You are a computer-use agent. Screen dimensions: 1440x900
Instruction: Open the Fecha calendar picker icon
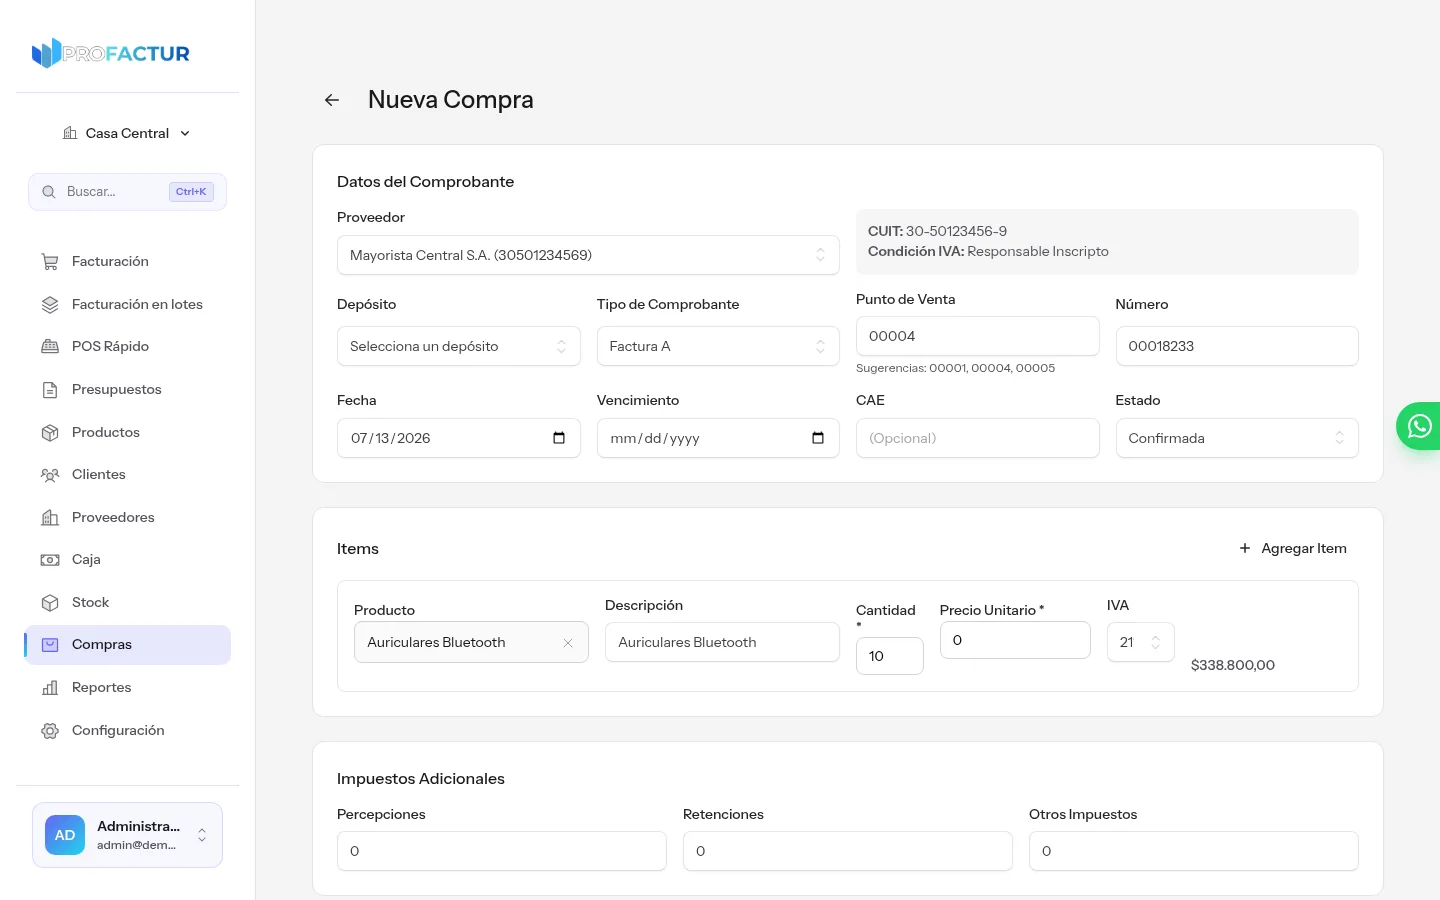(x=559, y=438)
